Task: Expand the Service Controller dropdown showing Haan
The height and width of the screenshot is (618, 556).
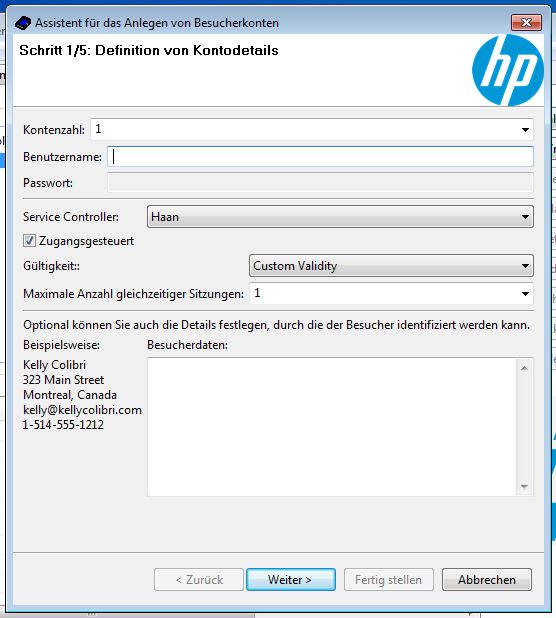Action: coord(340,216)
